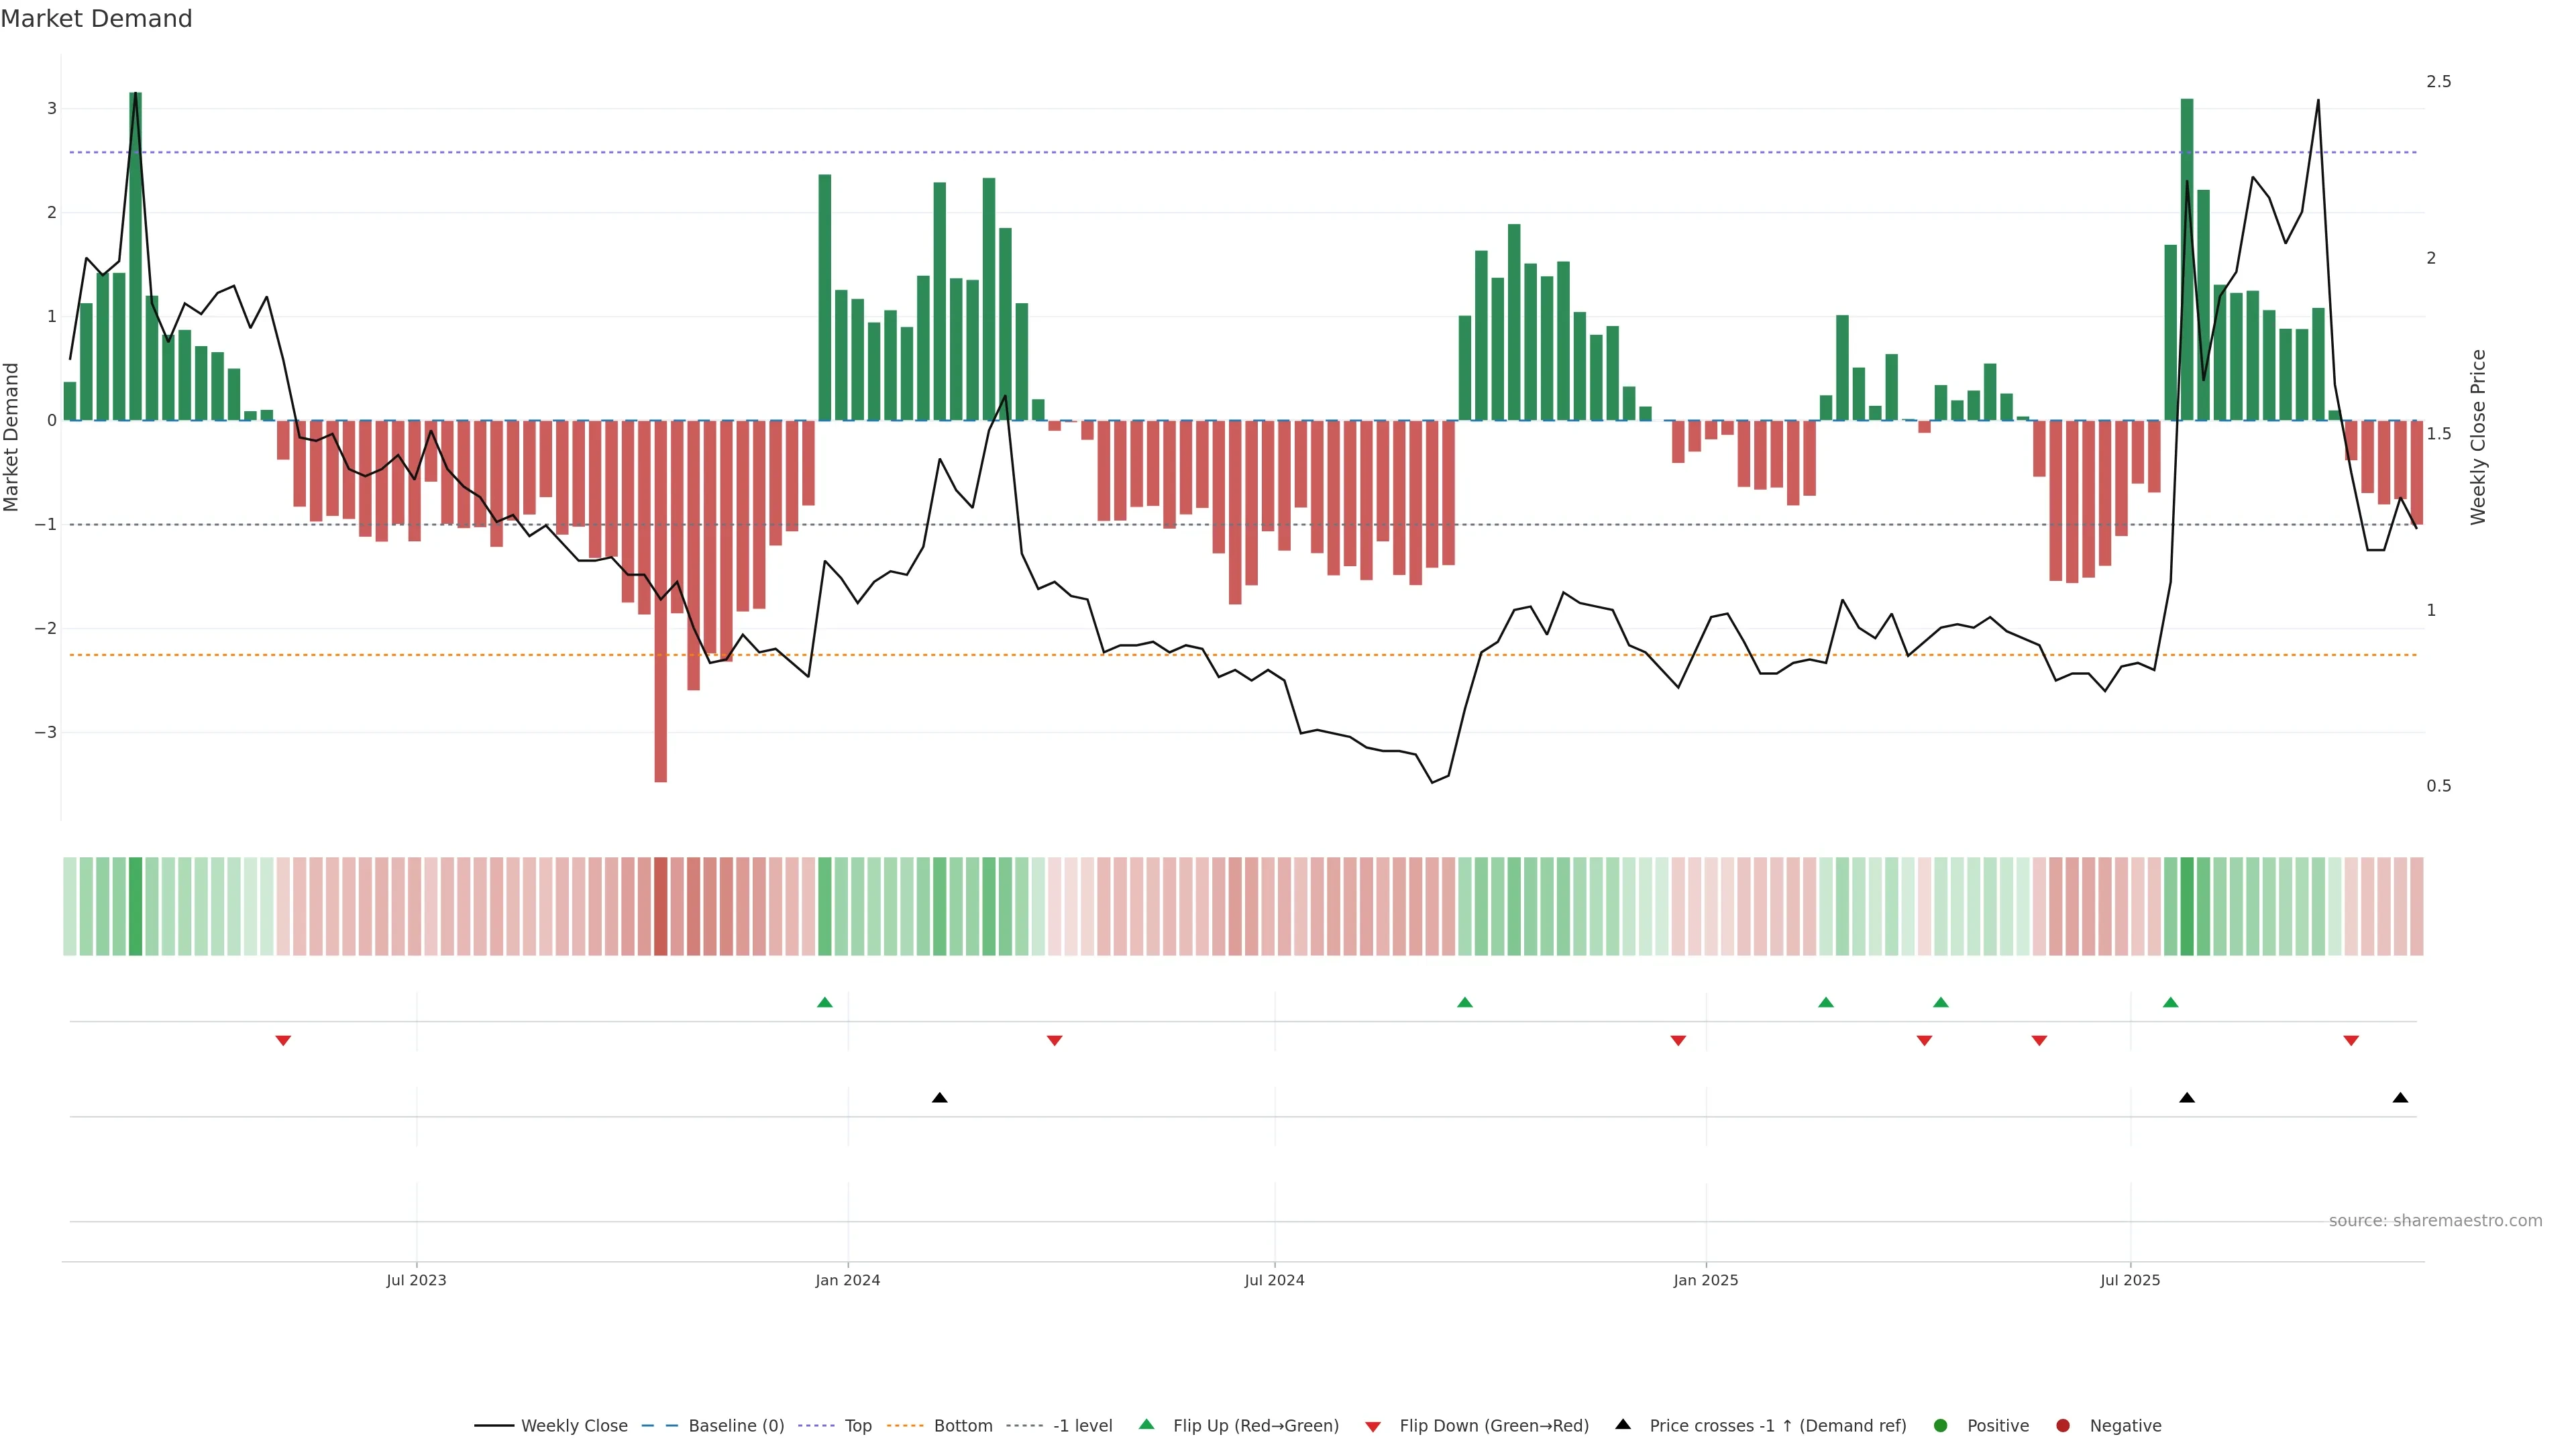Click the Negative red circle legend icon
2576x1449 pixels.
pyautogui.click(x=2063, y=1426)
